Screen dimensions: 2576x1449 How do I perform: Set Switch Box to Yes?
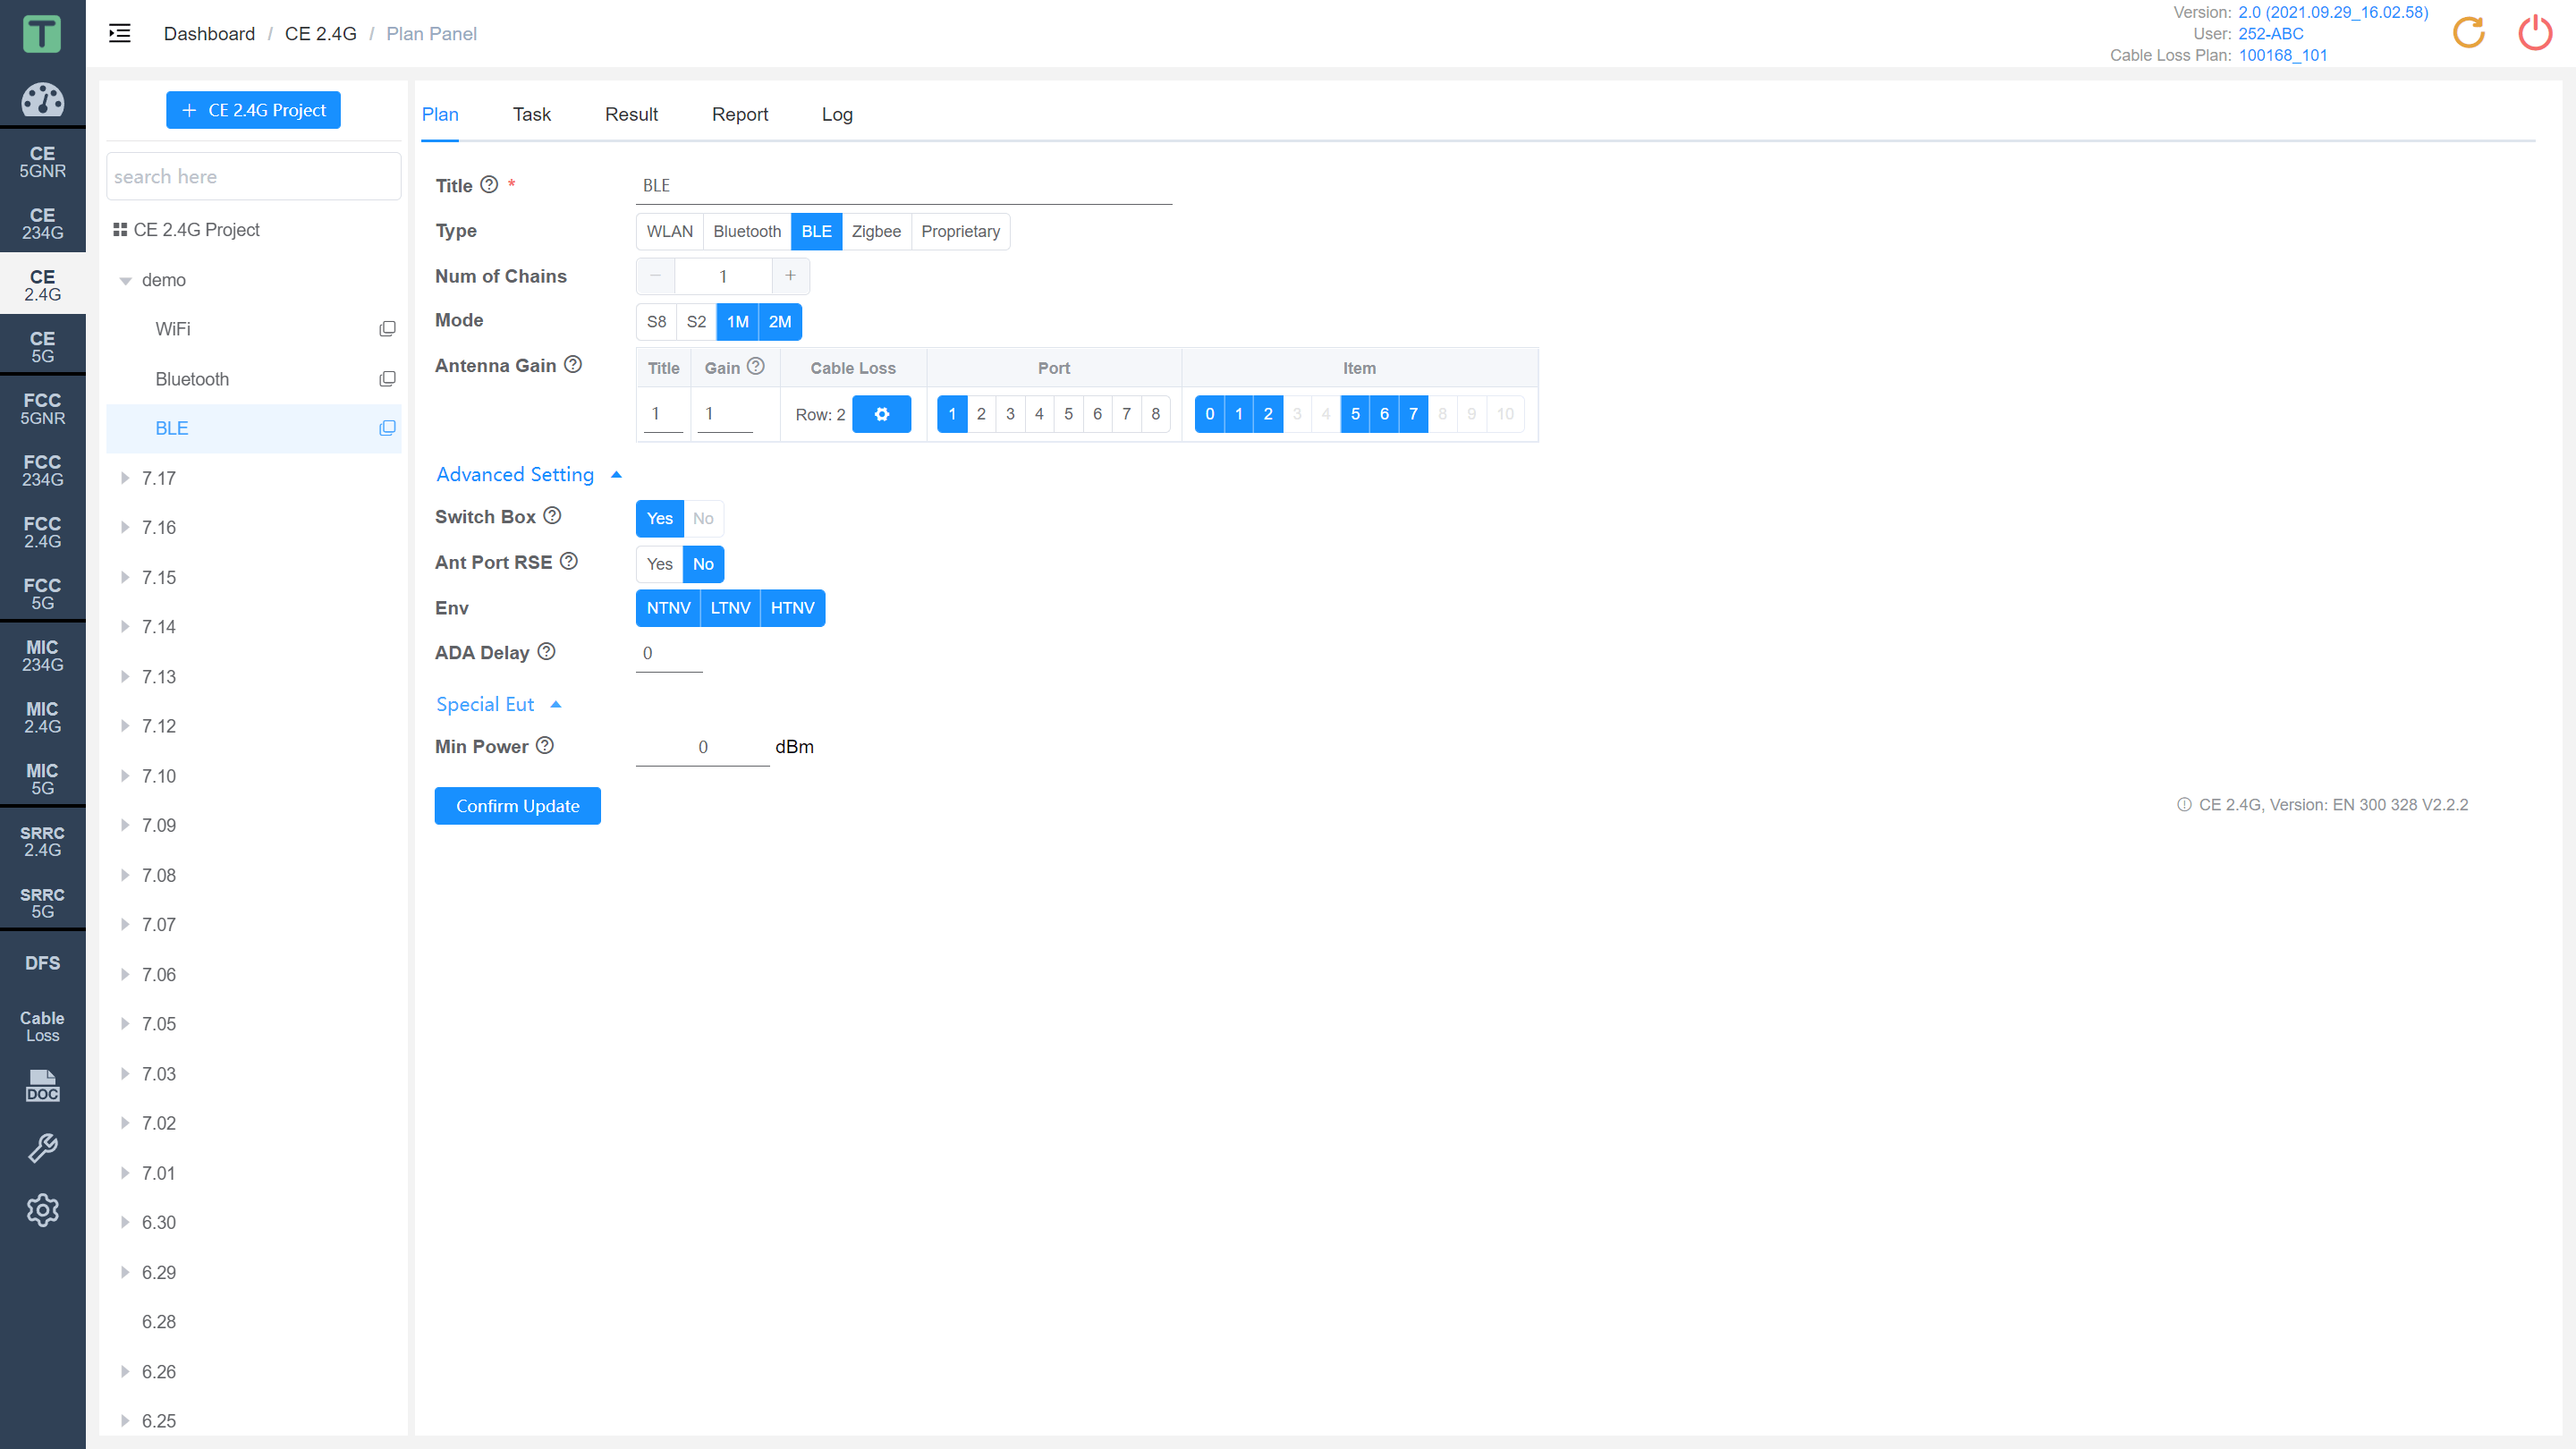[660, 518]
